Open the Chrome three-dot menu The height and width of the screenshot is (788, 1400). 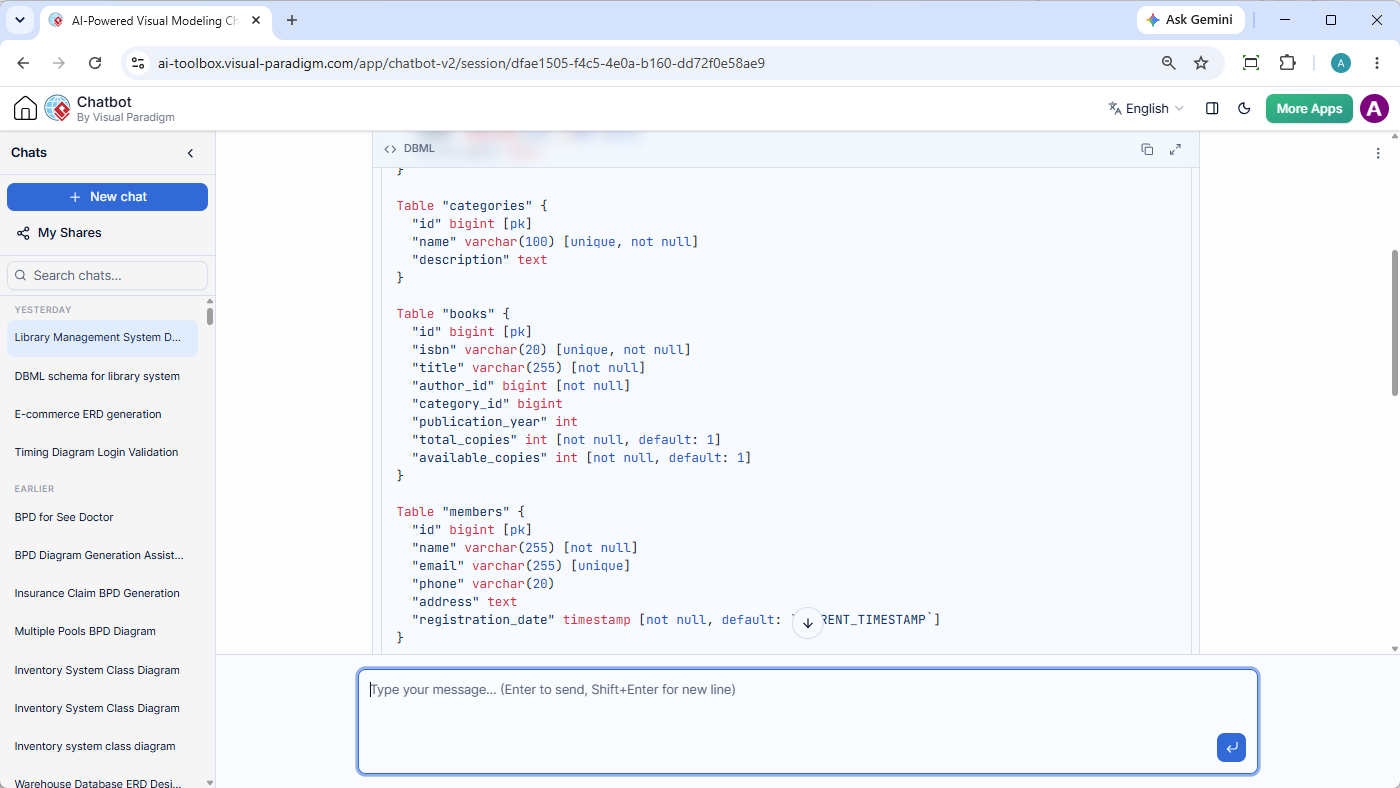[x=1377, y=63]
